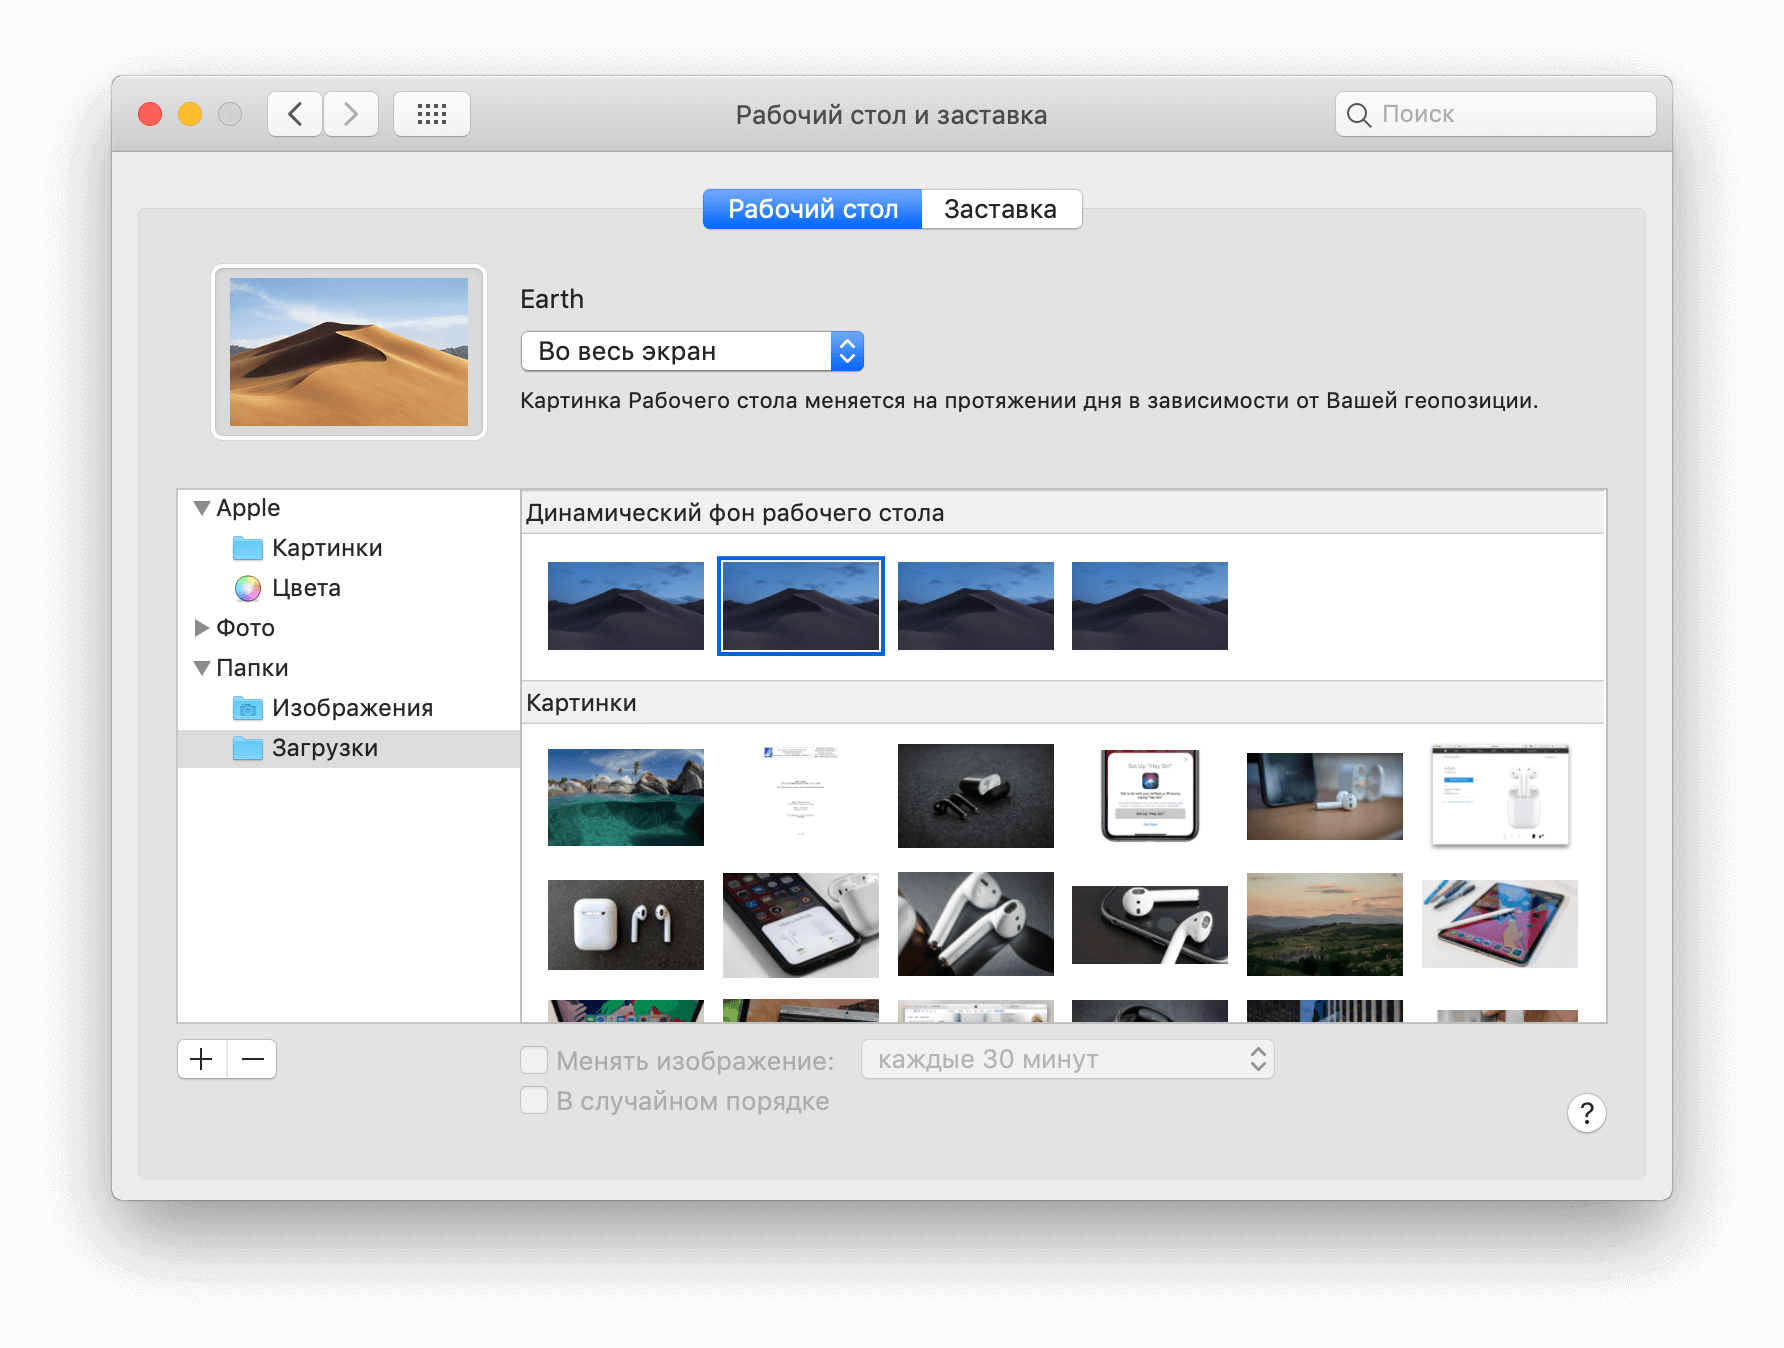The height and width of the screenshot is (1348, 1784).
Task: Toggle the В случайном порядке checkbox
Action: point(534,1101)
